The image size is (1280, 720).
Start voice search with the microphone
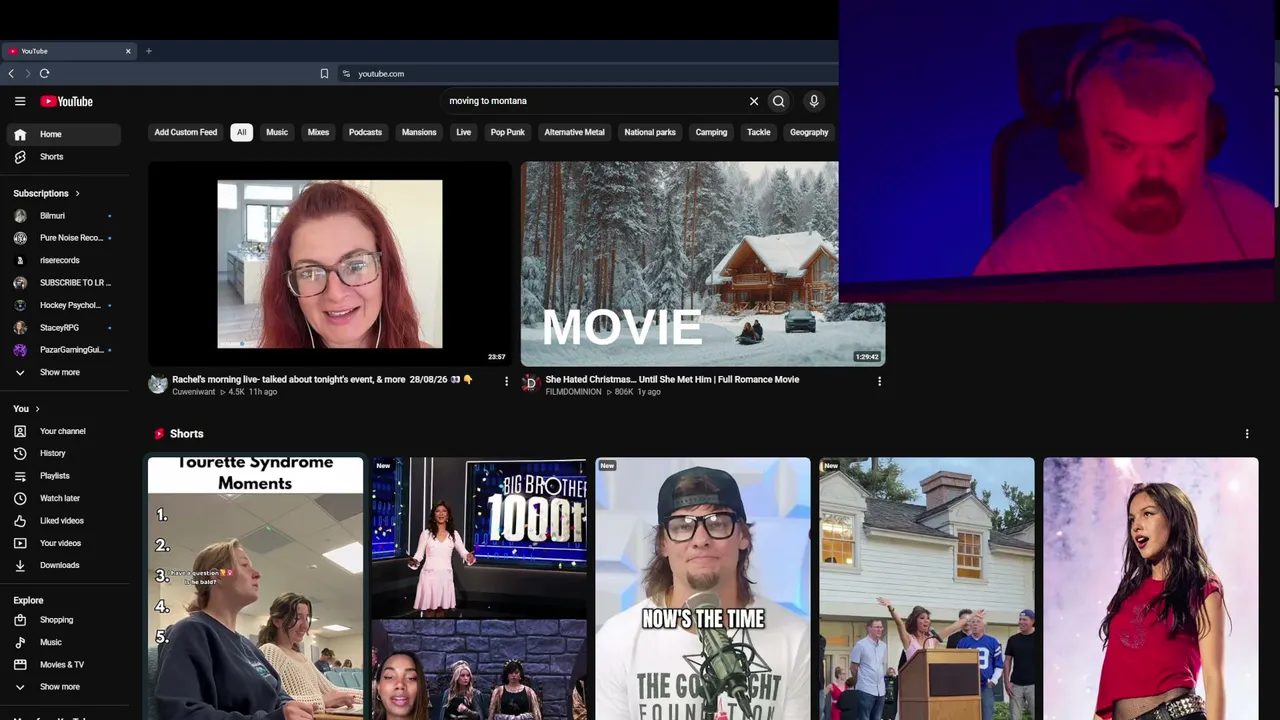(x=814, y=101)
